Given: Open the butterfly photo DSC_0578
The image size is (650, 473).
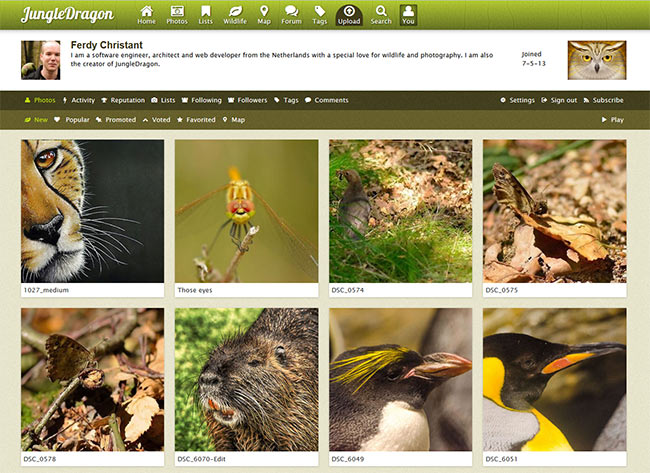Looking at the screenshot, I should tap(92, 379).
